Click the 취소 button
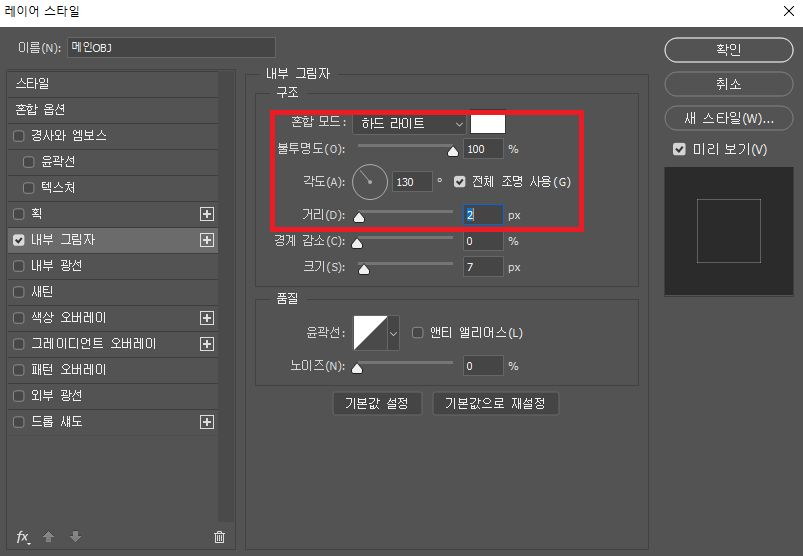This screenshot has width=803, height=556. (x=729, y=84)
